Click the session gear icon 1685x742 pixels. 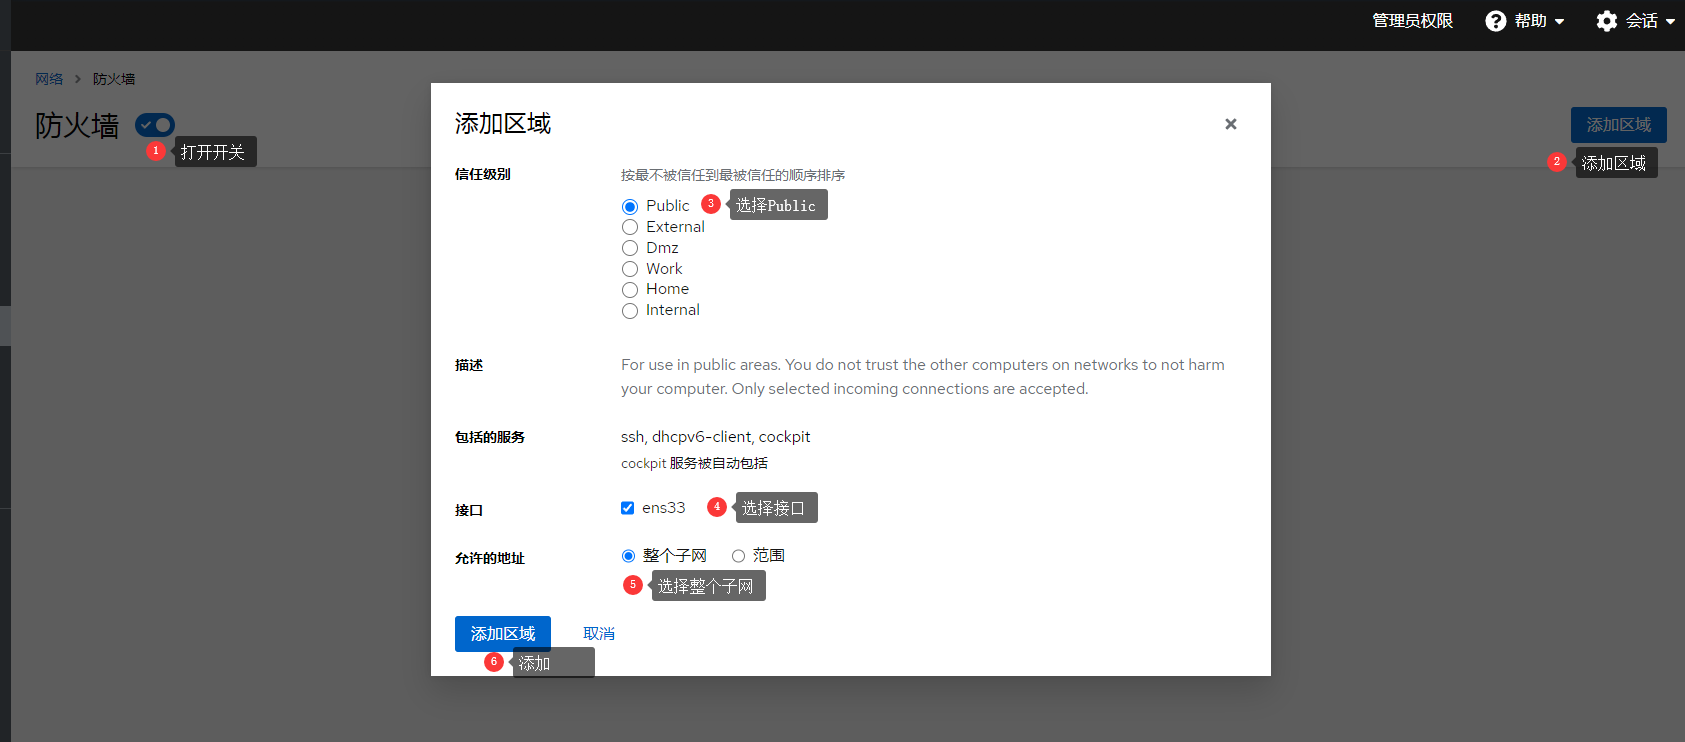pyautogui.click(x=1607, y=21)
